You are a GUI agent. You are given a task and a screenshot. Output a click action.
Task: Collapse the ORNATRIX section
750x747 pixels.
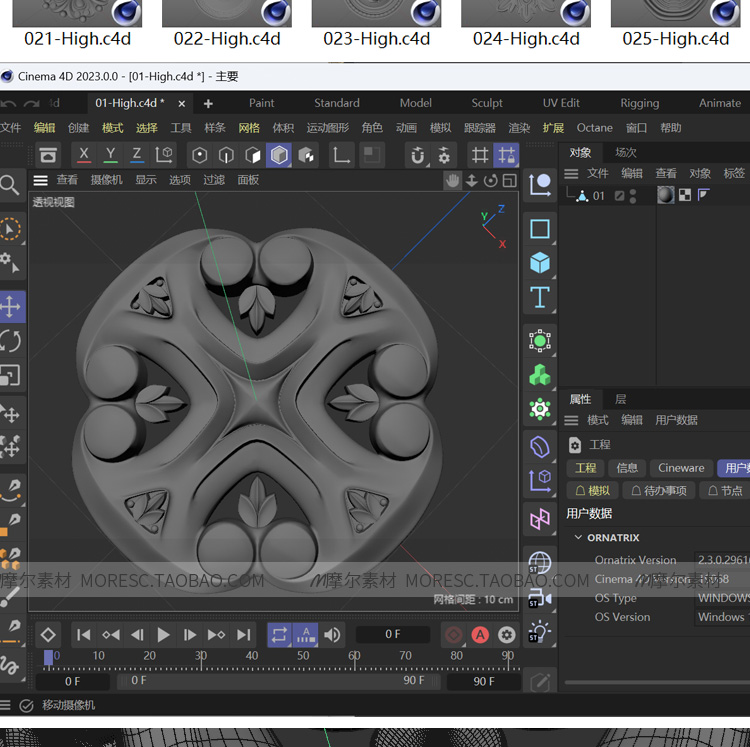click(x=578, y=538)
